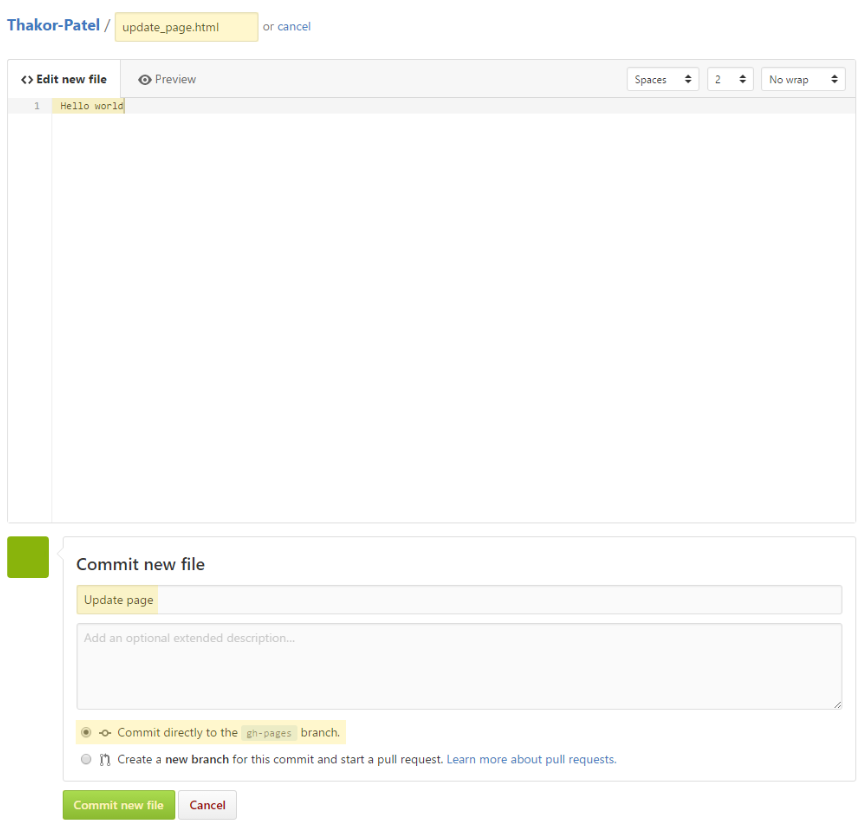This screenshot has height=824, width=865.
Task: Open the Spaces indent mode dropdown
Action: pos(663,79)
